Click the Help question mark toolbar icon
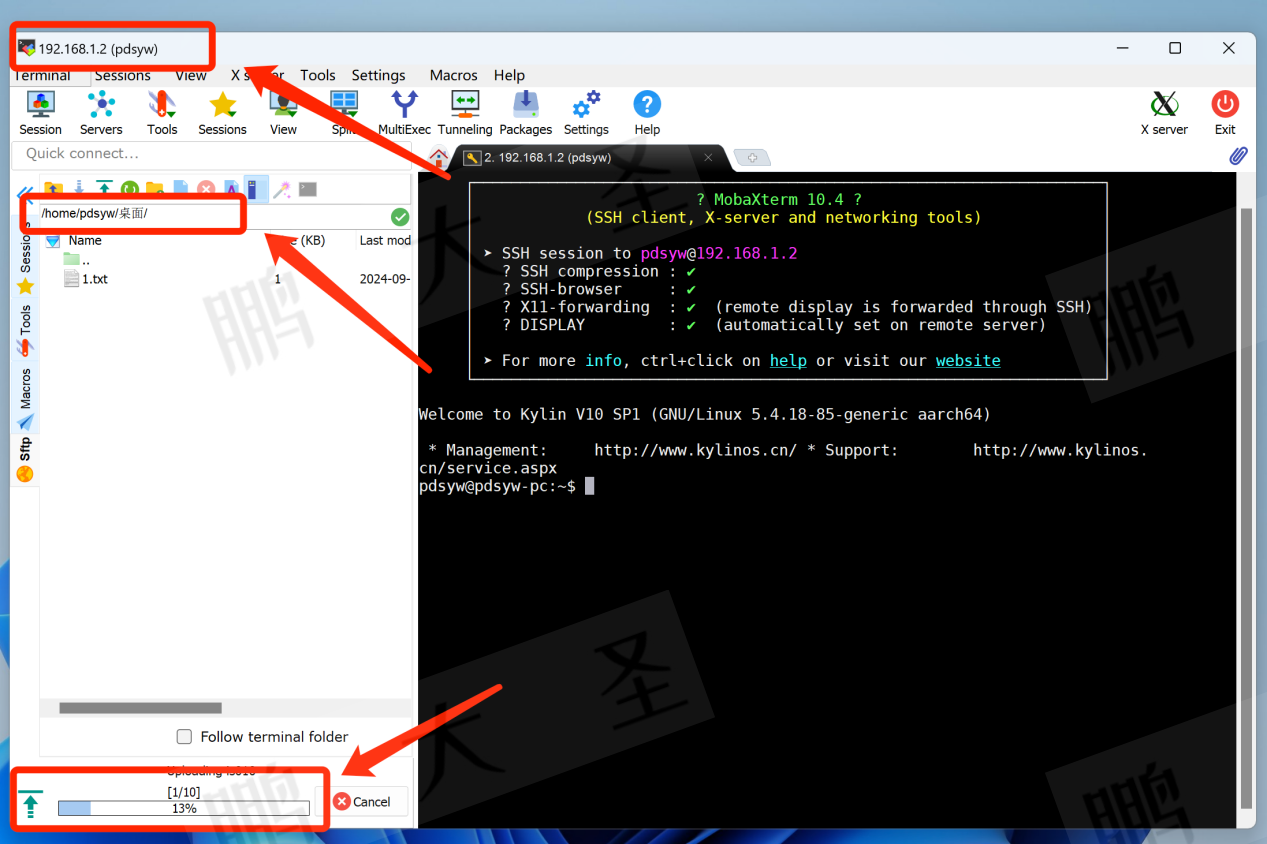This screenshot has width=1267, height=844. click(x=647, y=112)
